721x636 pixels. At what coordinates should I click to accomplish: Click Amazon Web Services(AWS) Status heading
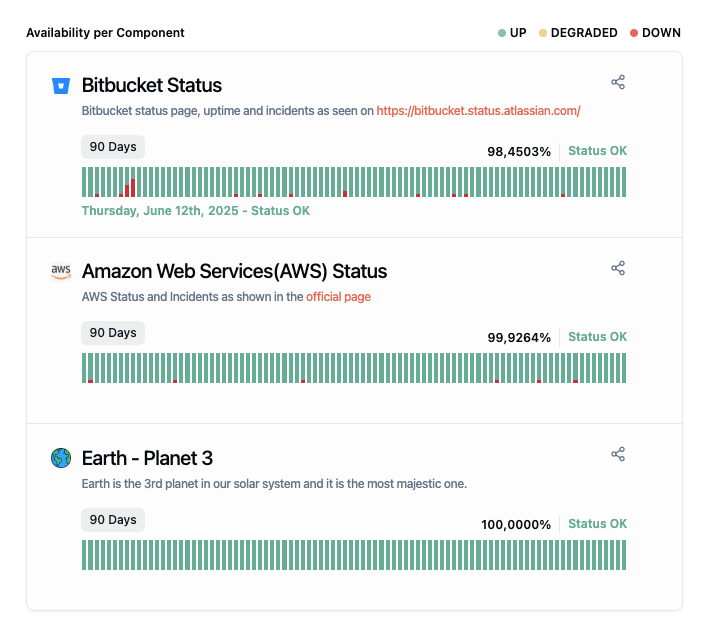(x=234, y=271)
